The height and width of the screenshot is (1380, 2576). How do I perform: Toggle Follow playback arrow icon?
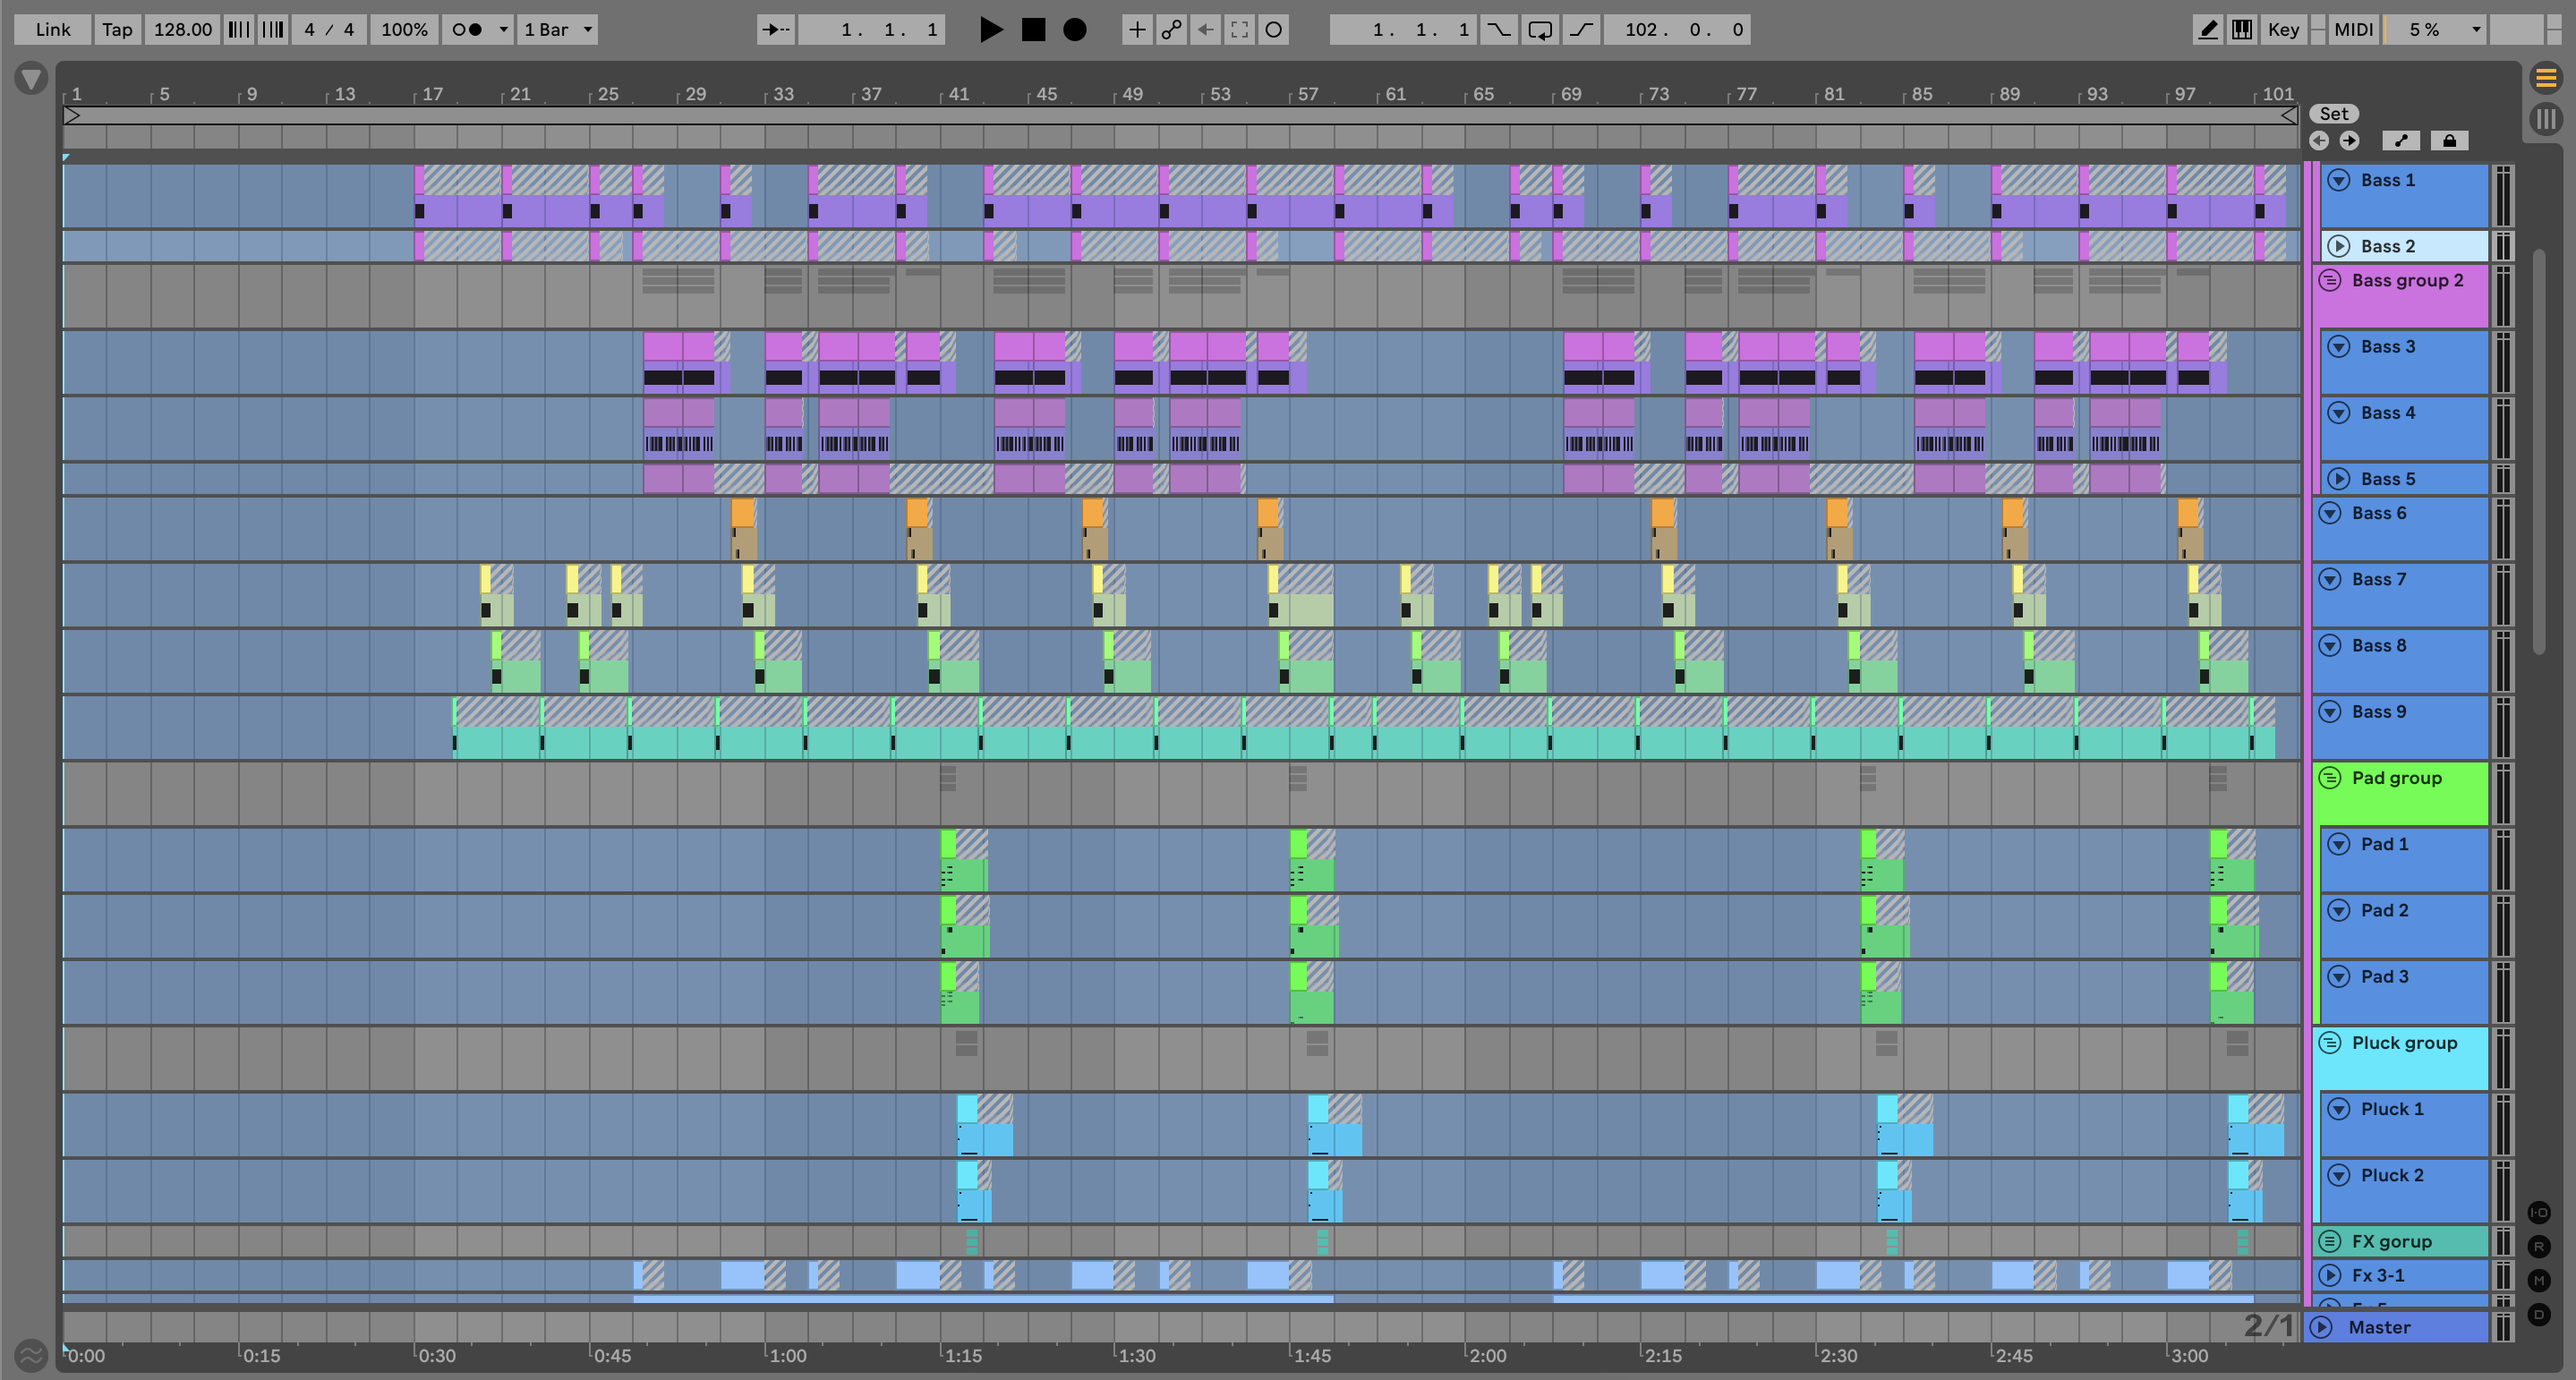point(775,29)
